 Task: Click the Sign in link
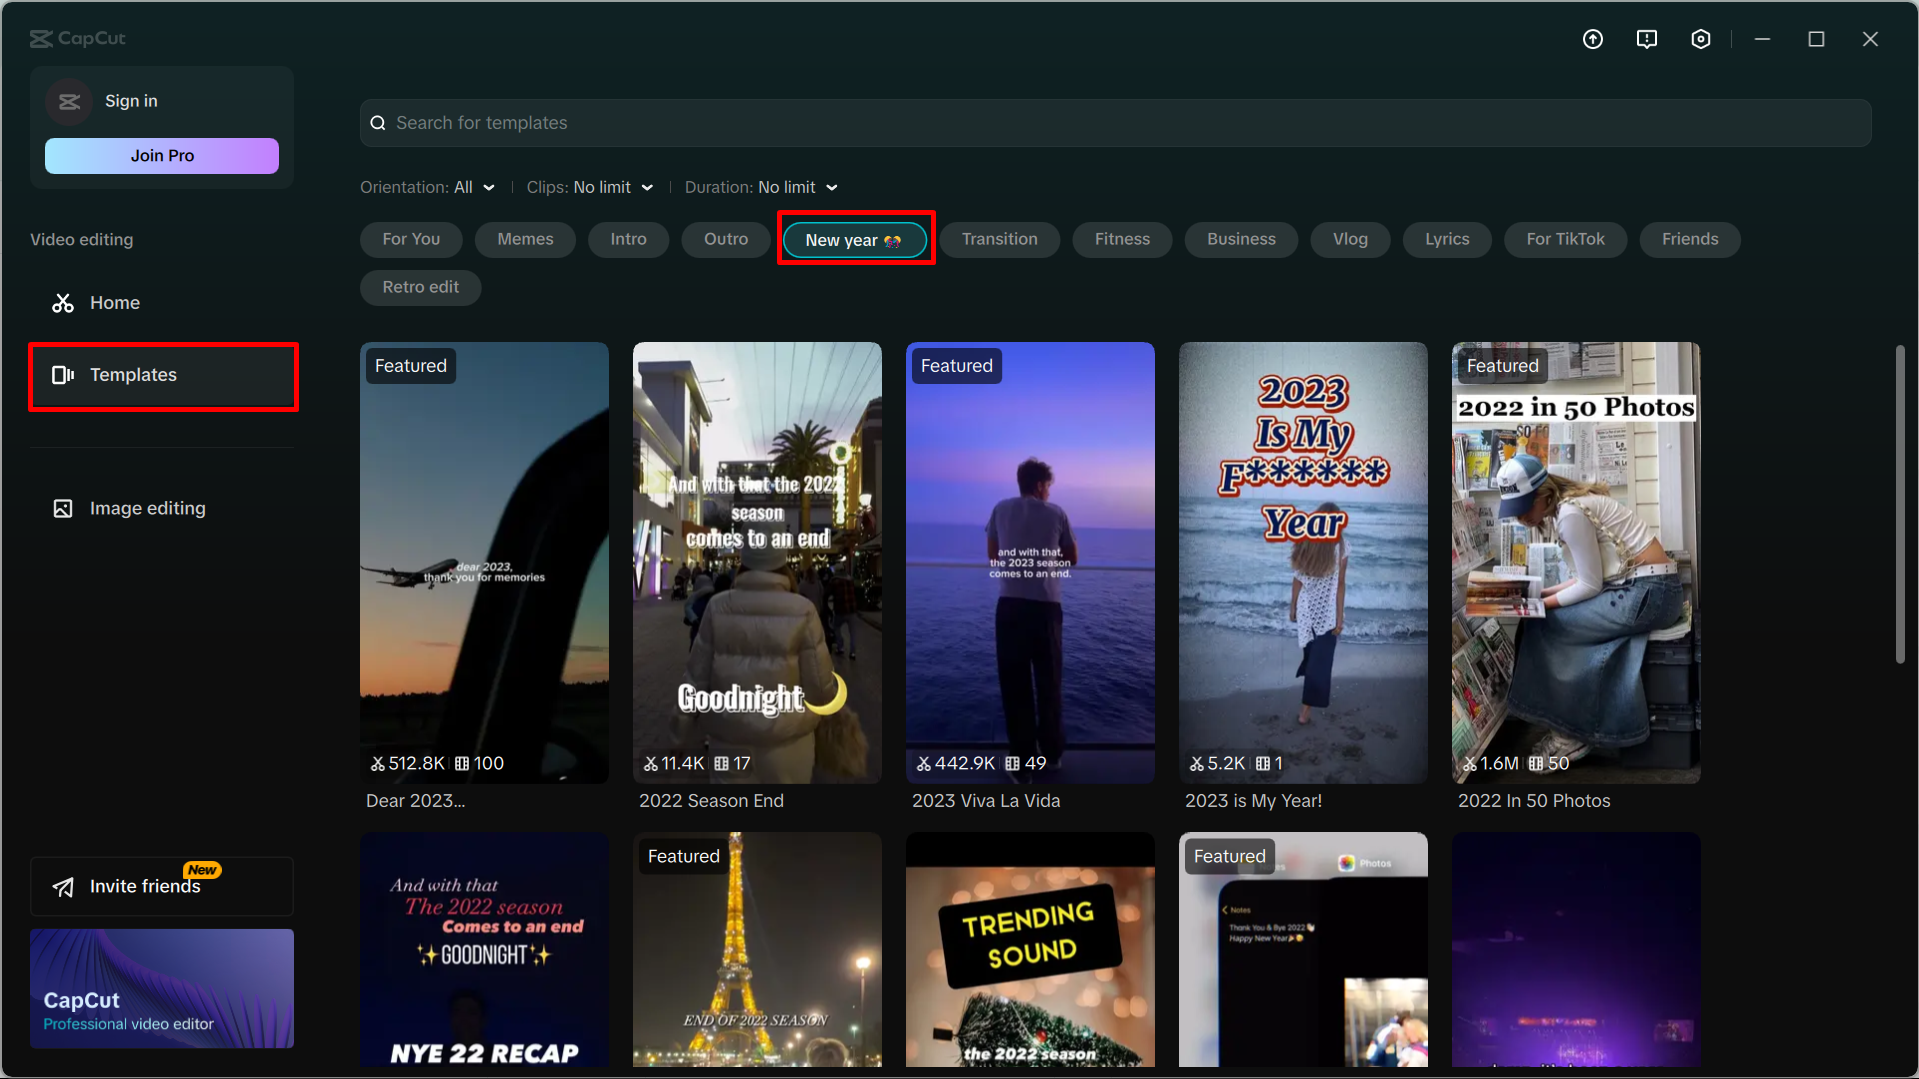[131, 100]
